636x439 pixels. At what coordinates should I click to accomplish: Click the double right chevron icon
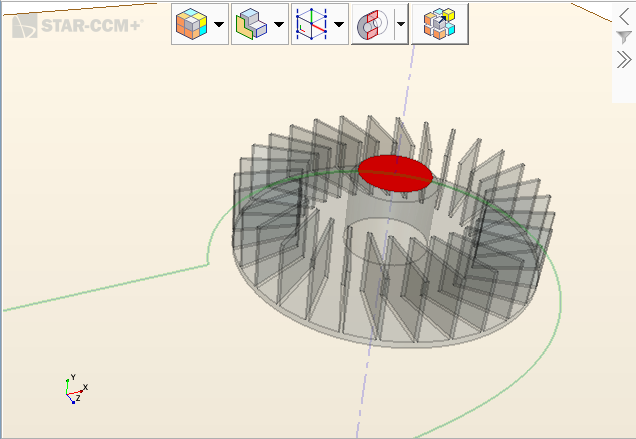[624, 59]
